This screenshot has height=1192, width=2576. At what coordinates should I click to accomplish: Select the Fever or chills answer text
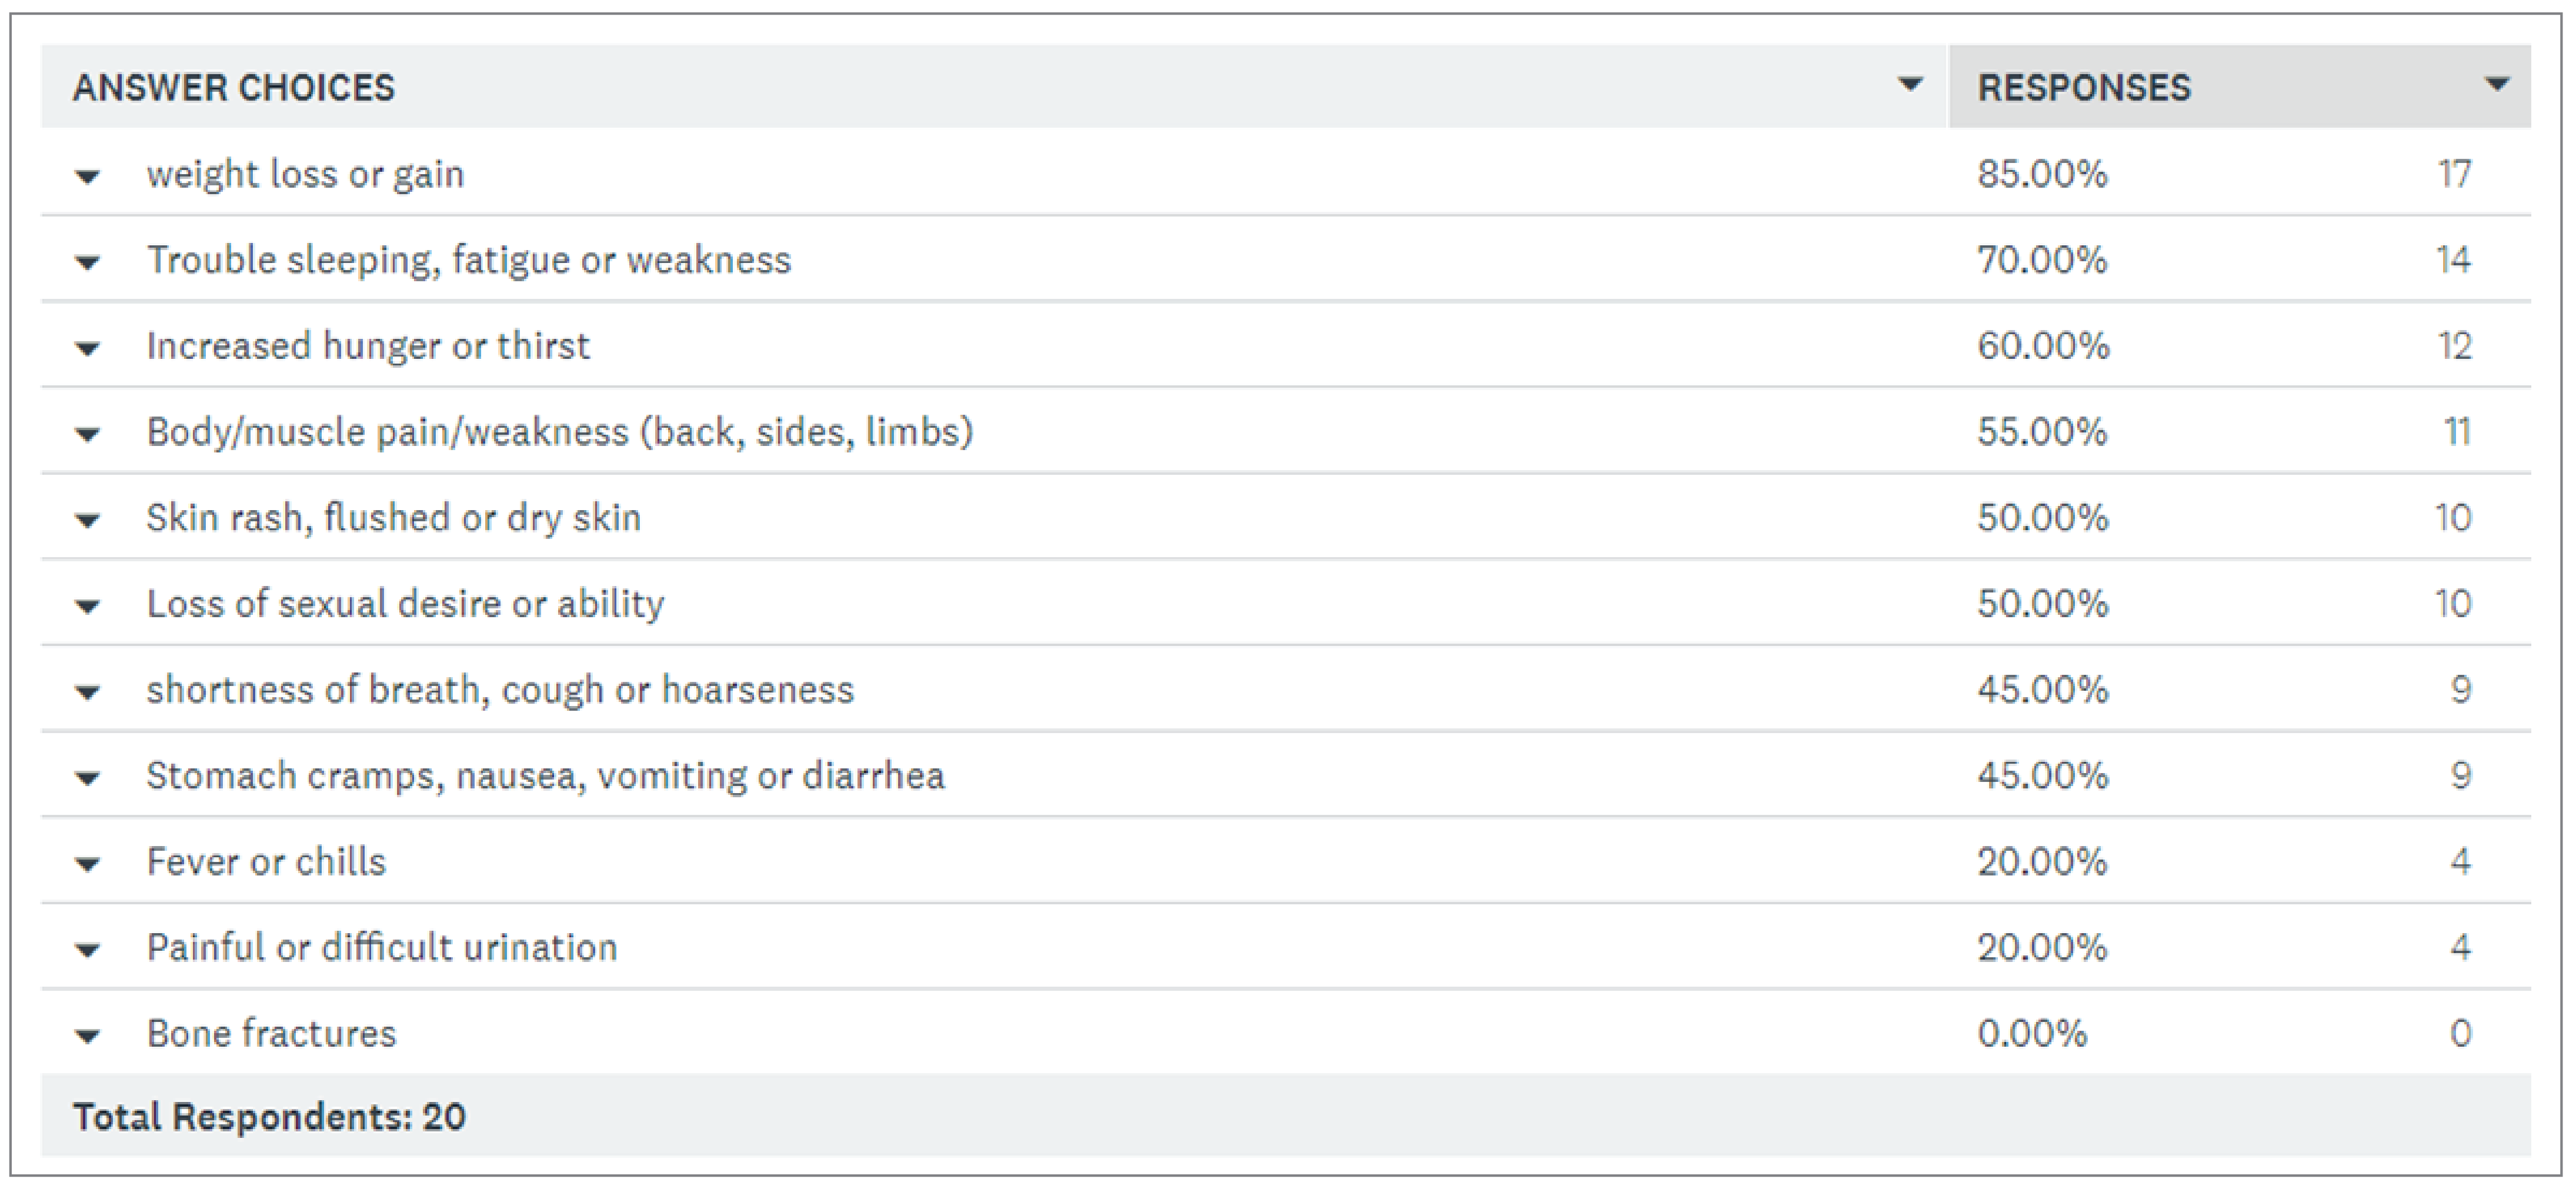tap(266, 861)
